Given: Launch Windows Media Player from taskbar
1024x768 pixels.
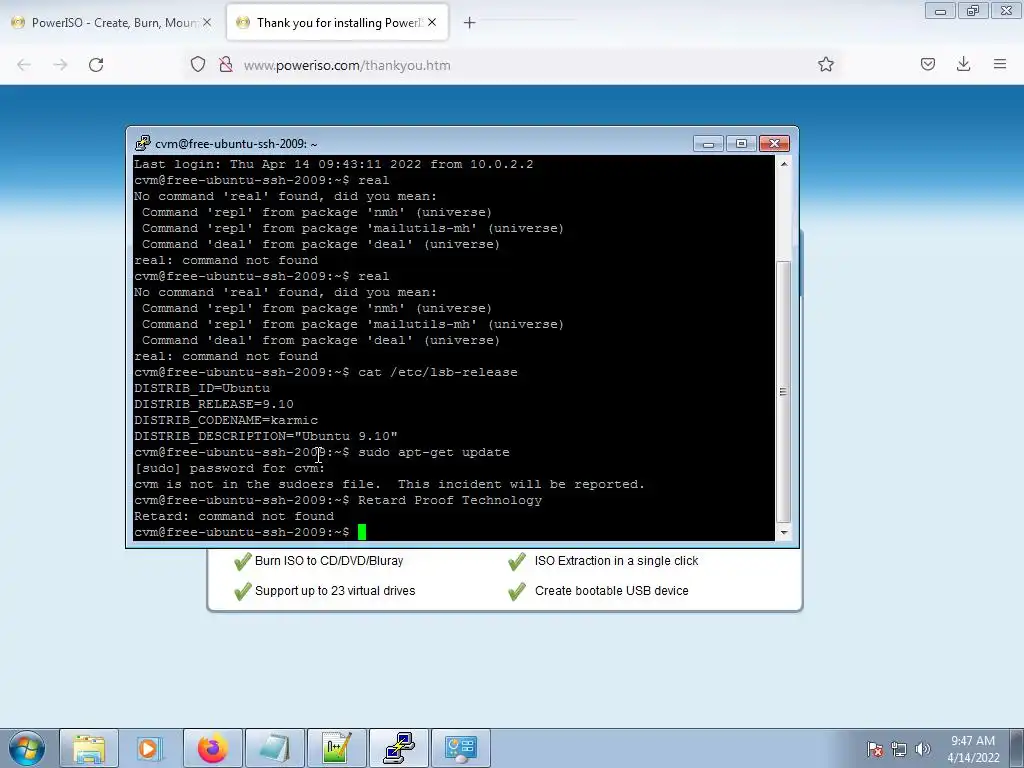Looking at the screenshot, I should [150, 748].
